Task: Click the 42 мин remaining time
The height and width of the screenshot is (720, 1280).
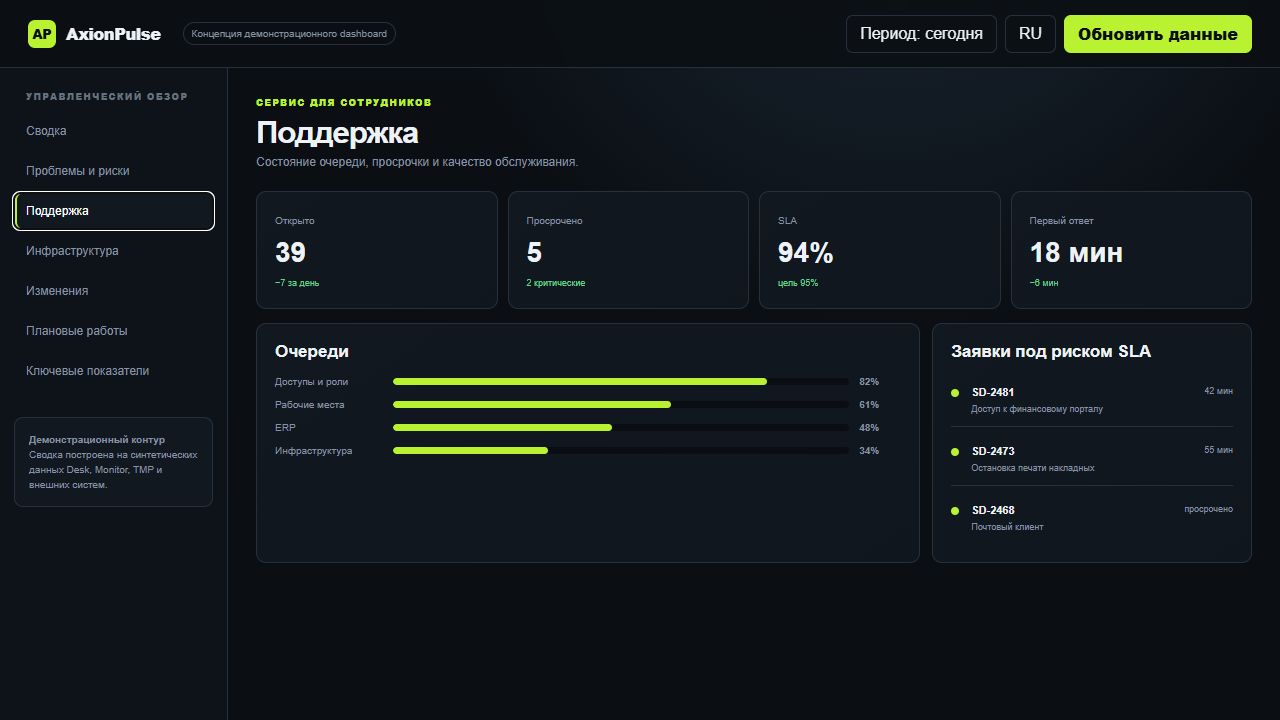Action: click(1218, 391)
